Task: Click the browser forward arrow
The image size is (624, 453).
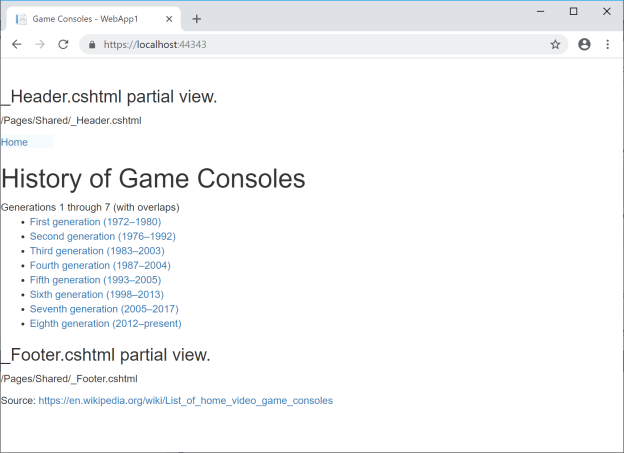Action: coord(40,44)
